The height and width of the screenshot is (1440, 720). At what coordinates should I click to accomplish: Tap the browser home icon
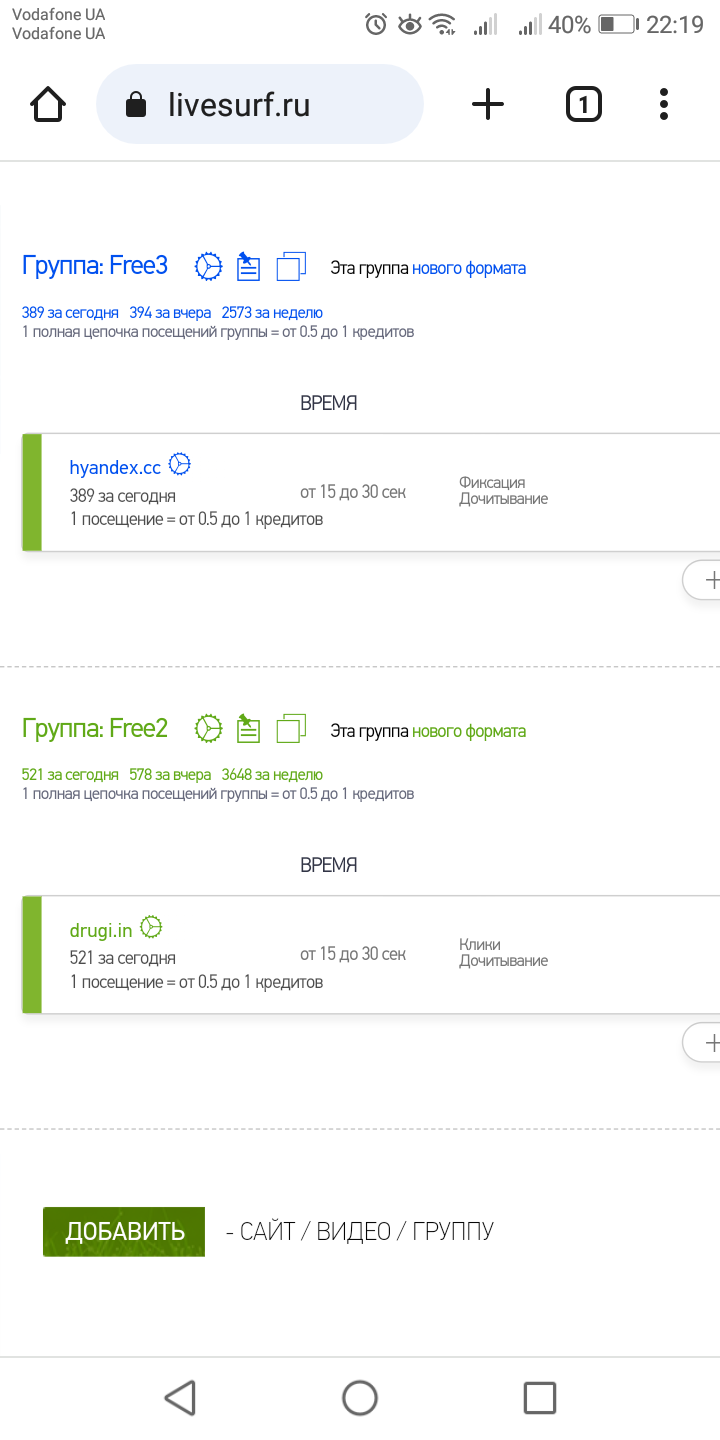pyautogui.click(x=49, y=104)
